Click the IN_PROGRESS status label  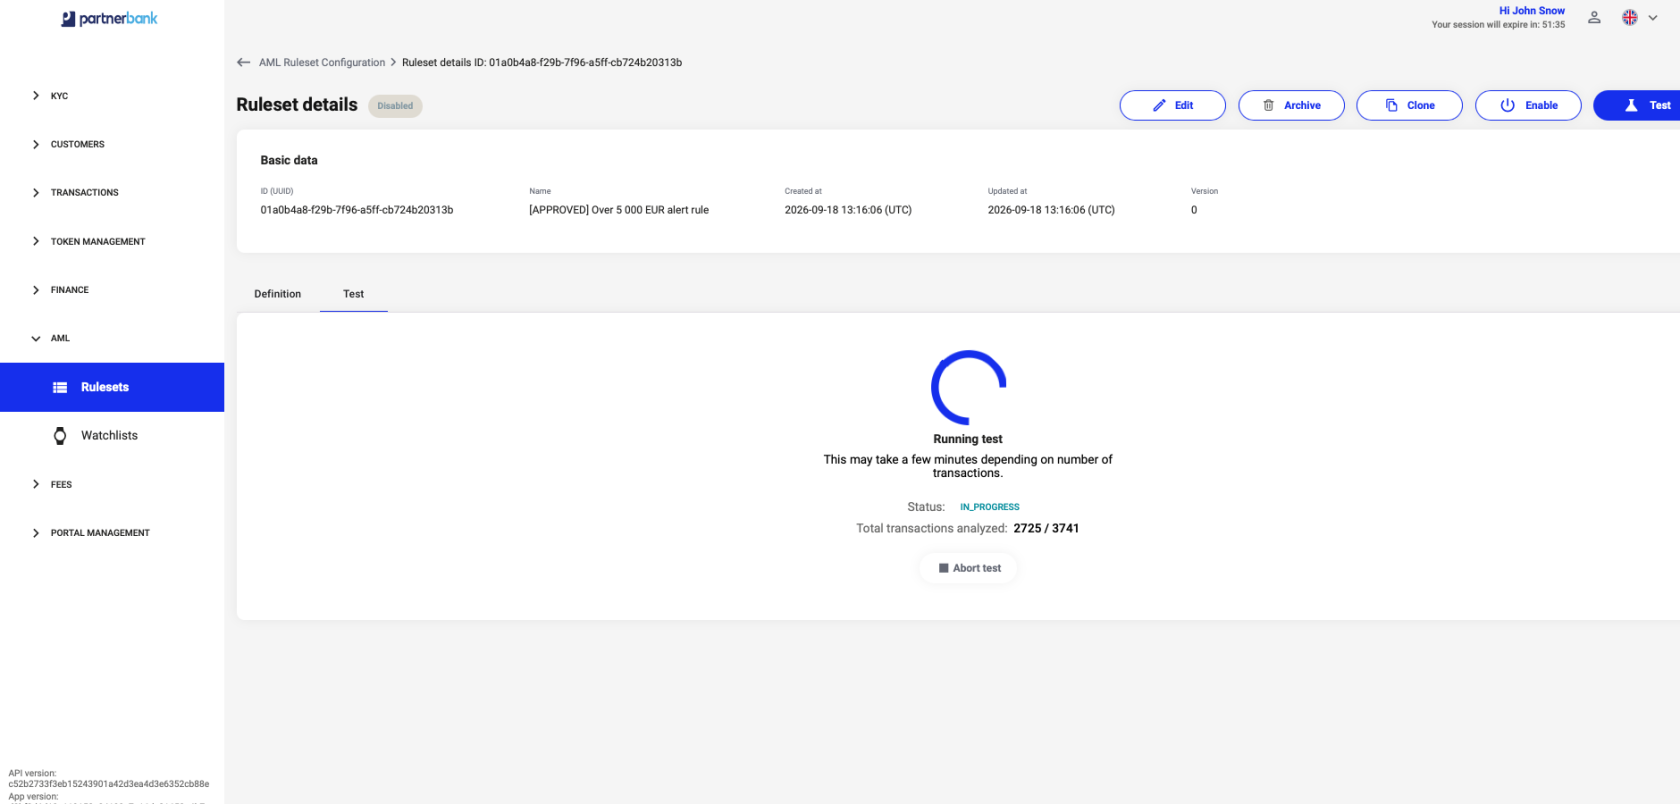990,507
